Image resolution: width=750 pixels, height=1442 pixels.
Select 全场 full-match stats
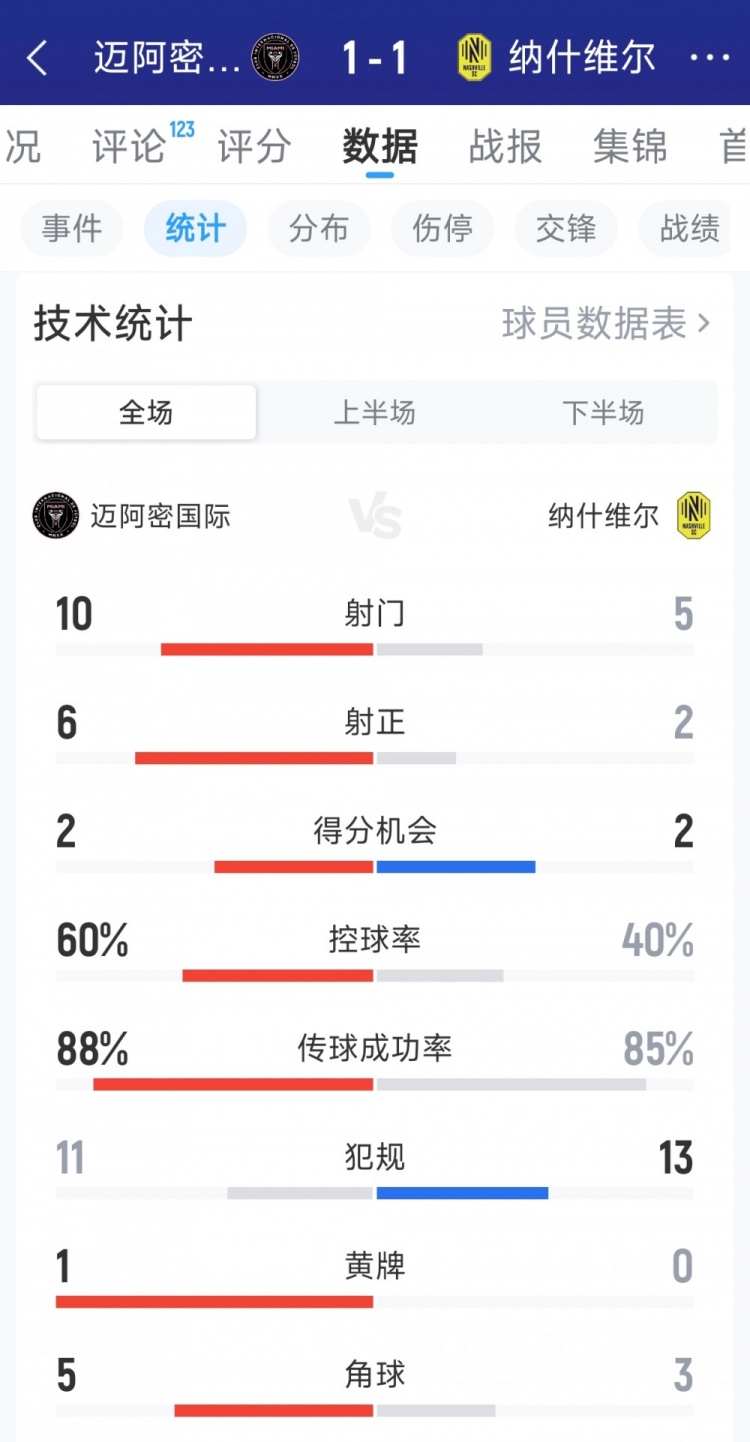[146, 412]
